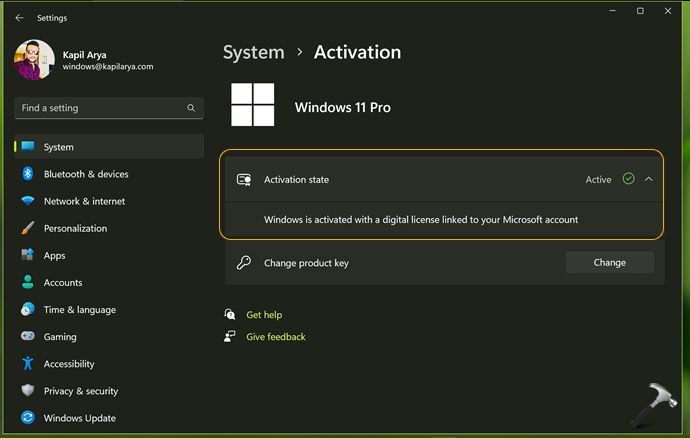Open the Get help link
The width and height of the screenshot is (690, 438).
pyautogui.click(x=264, y=315)
